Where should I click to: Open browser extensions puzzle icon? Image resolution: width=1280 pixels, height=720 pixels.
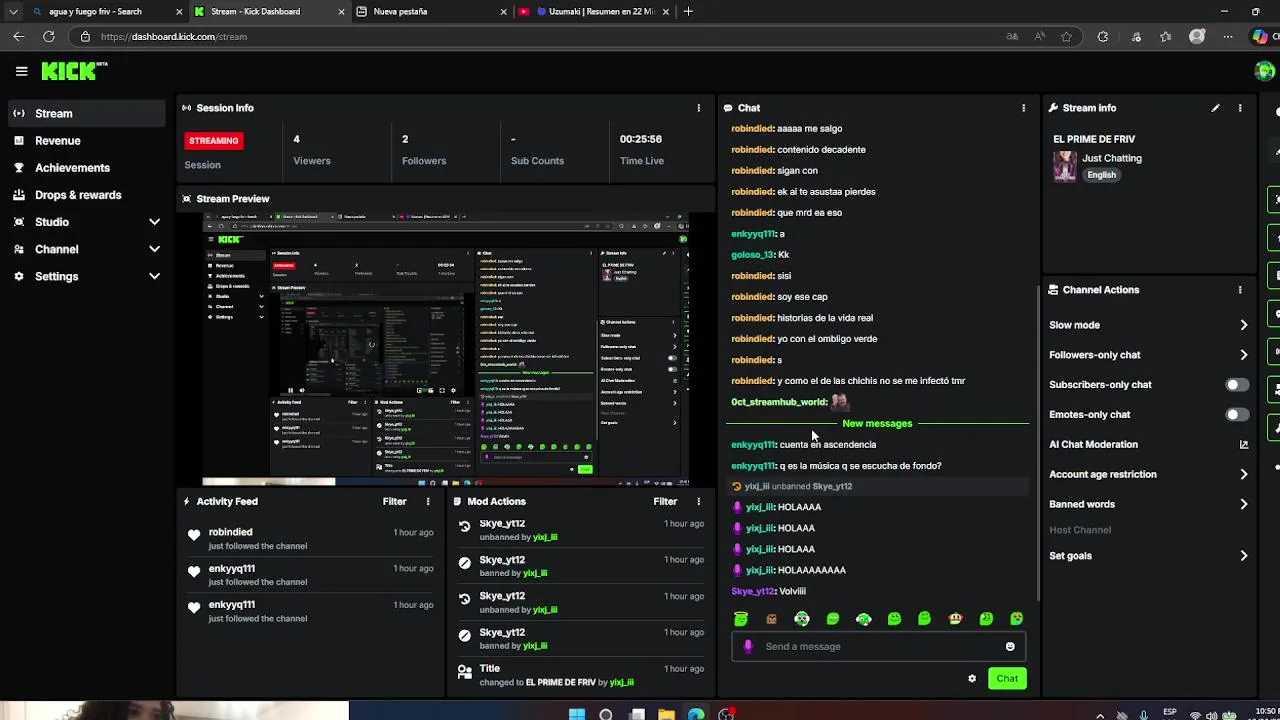[x=1102, y=37]
